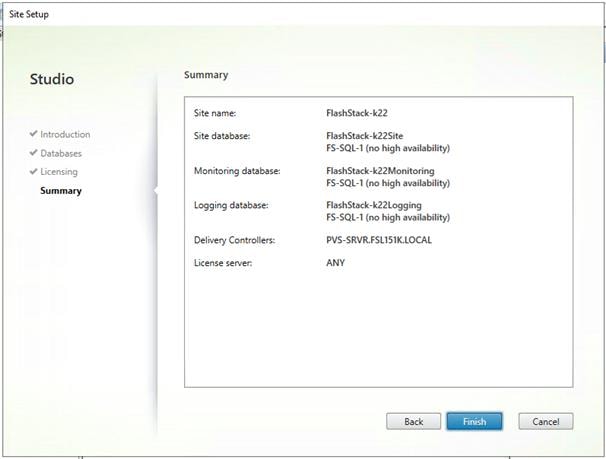This screenshot has width=606, height=459.
Task: Click the PVS-SRVR.FSL151K.LOCAL controller value
Action: pos(379,240)
